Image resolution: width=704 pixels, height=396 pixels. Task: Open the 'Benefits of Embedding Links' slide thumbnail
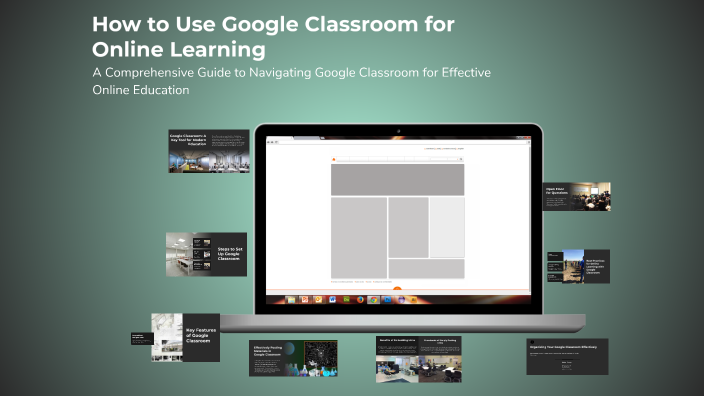[418, 359]
